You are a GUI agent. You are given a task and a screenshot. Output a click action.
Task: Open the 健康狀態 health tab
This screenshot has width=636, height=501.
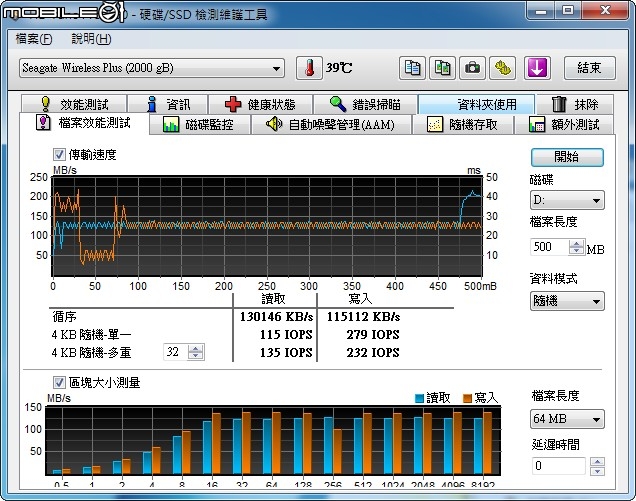coord(260,104)
